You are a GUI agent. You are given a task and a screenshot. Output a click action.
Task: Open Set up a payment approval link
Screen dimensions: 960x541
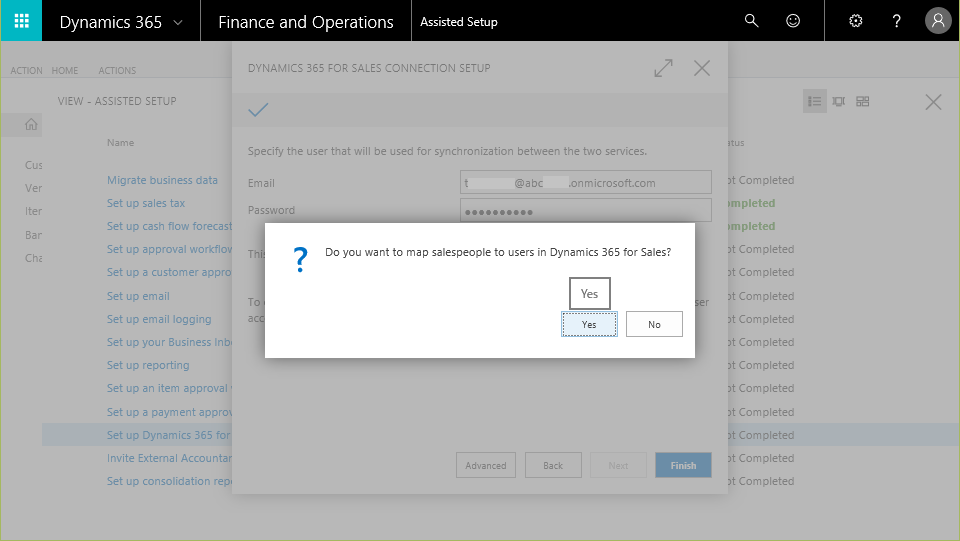click(x=170, y=412)
